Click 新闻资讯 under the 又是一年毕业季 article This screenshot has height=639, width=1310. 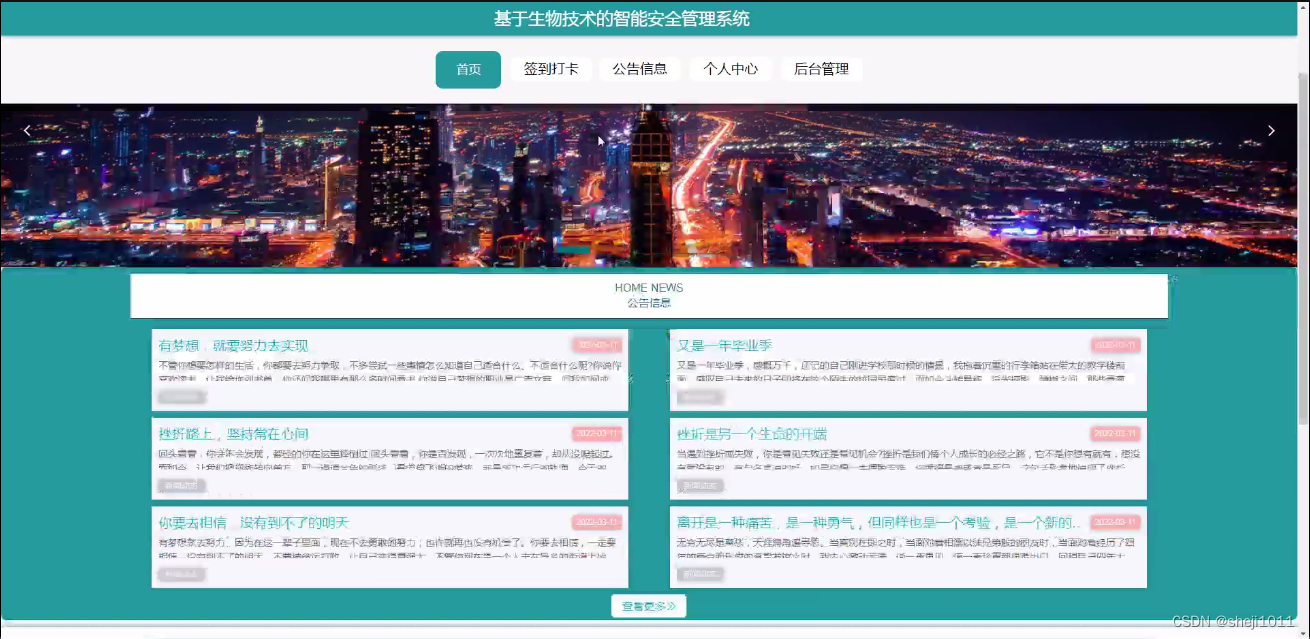click(x=701, y=396)
